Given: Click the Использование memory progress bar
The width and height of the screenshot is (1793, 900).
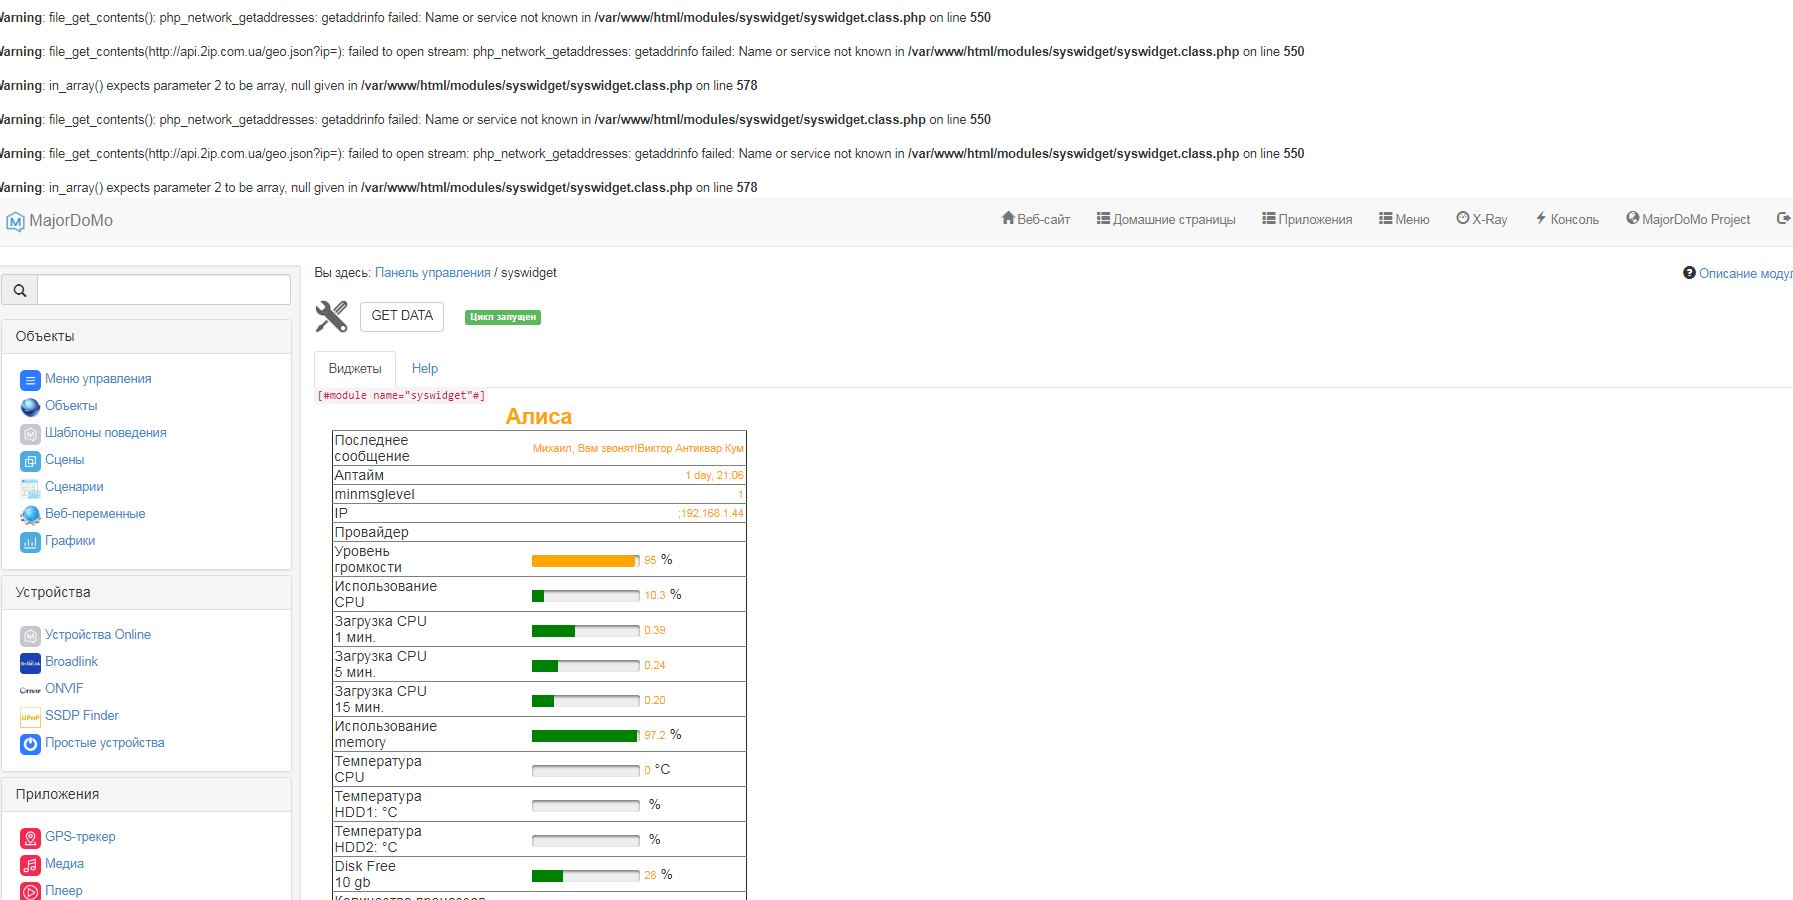Looking at the screenshot, I should (586, 736).
